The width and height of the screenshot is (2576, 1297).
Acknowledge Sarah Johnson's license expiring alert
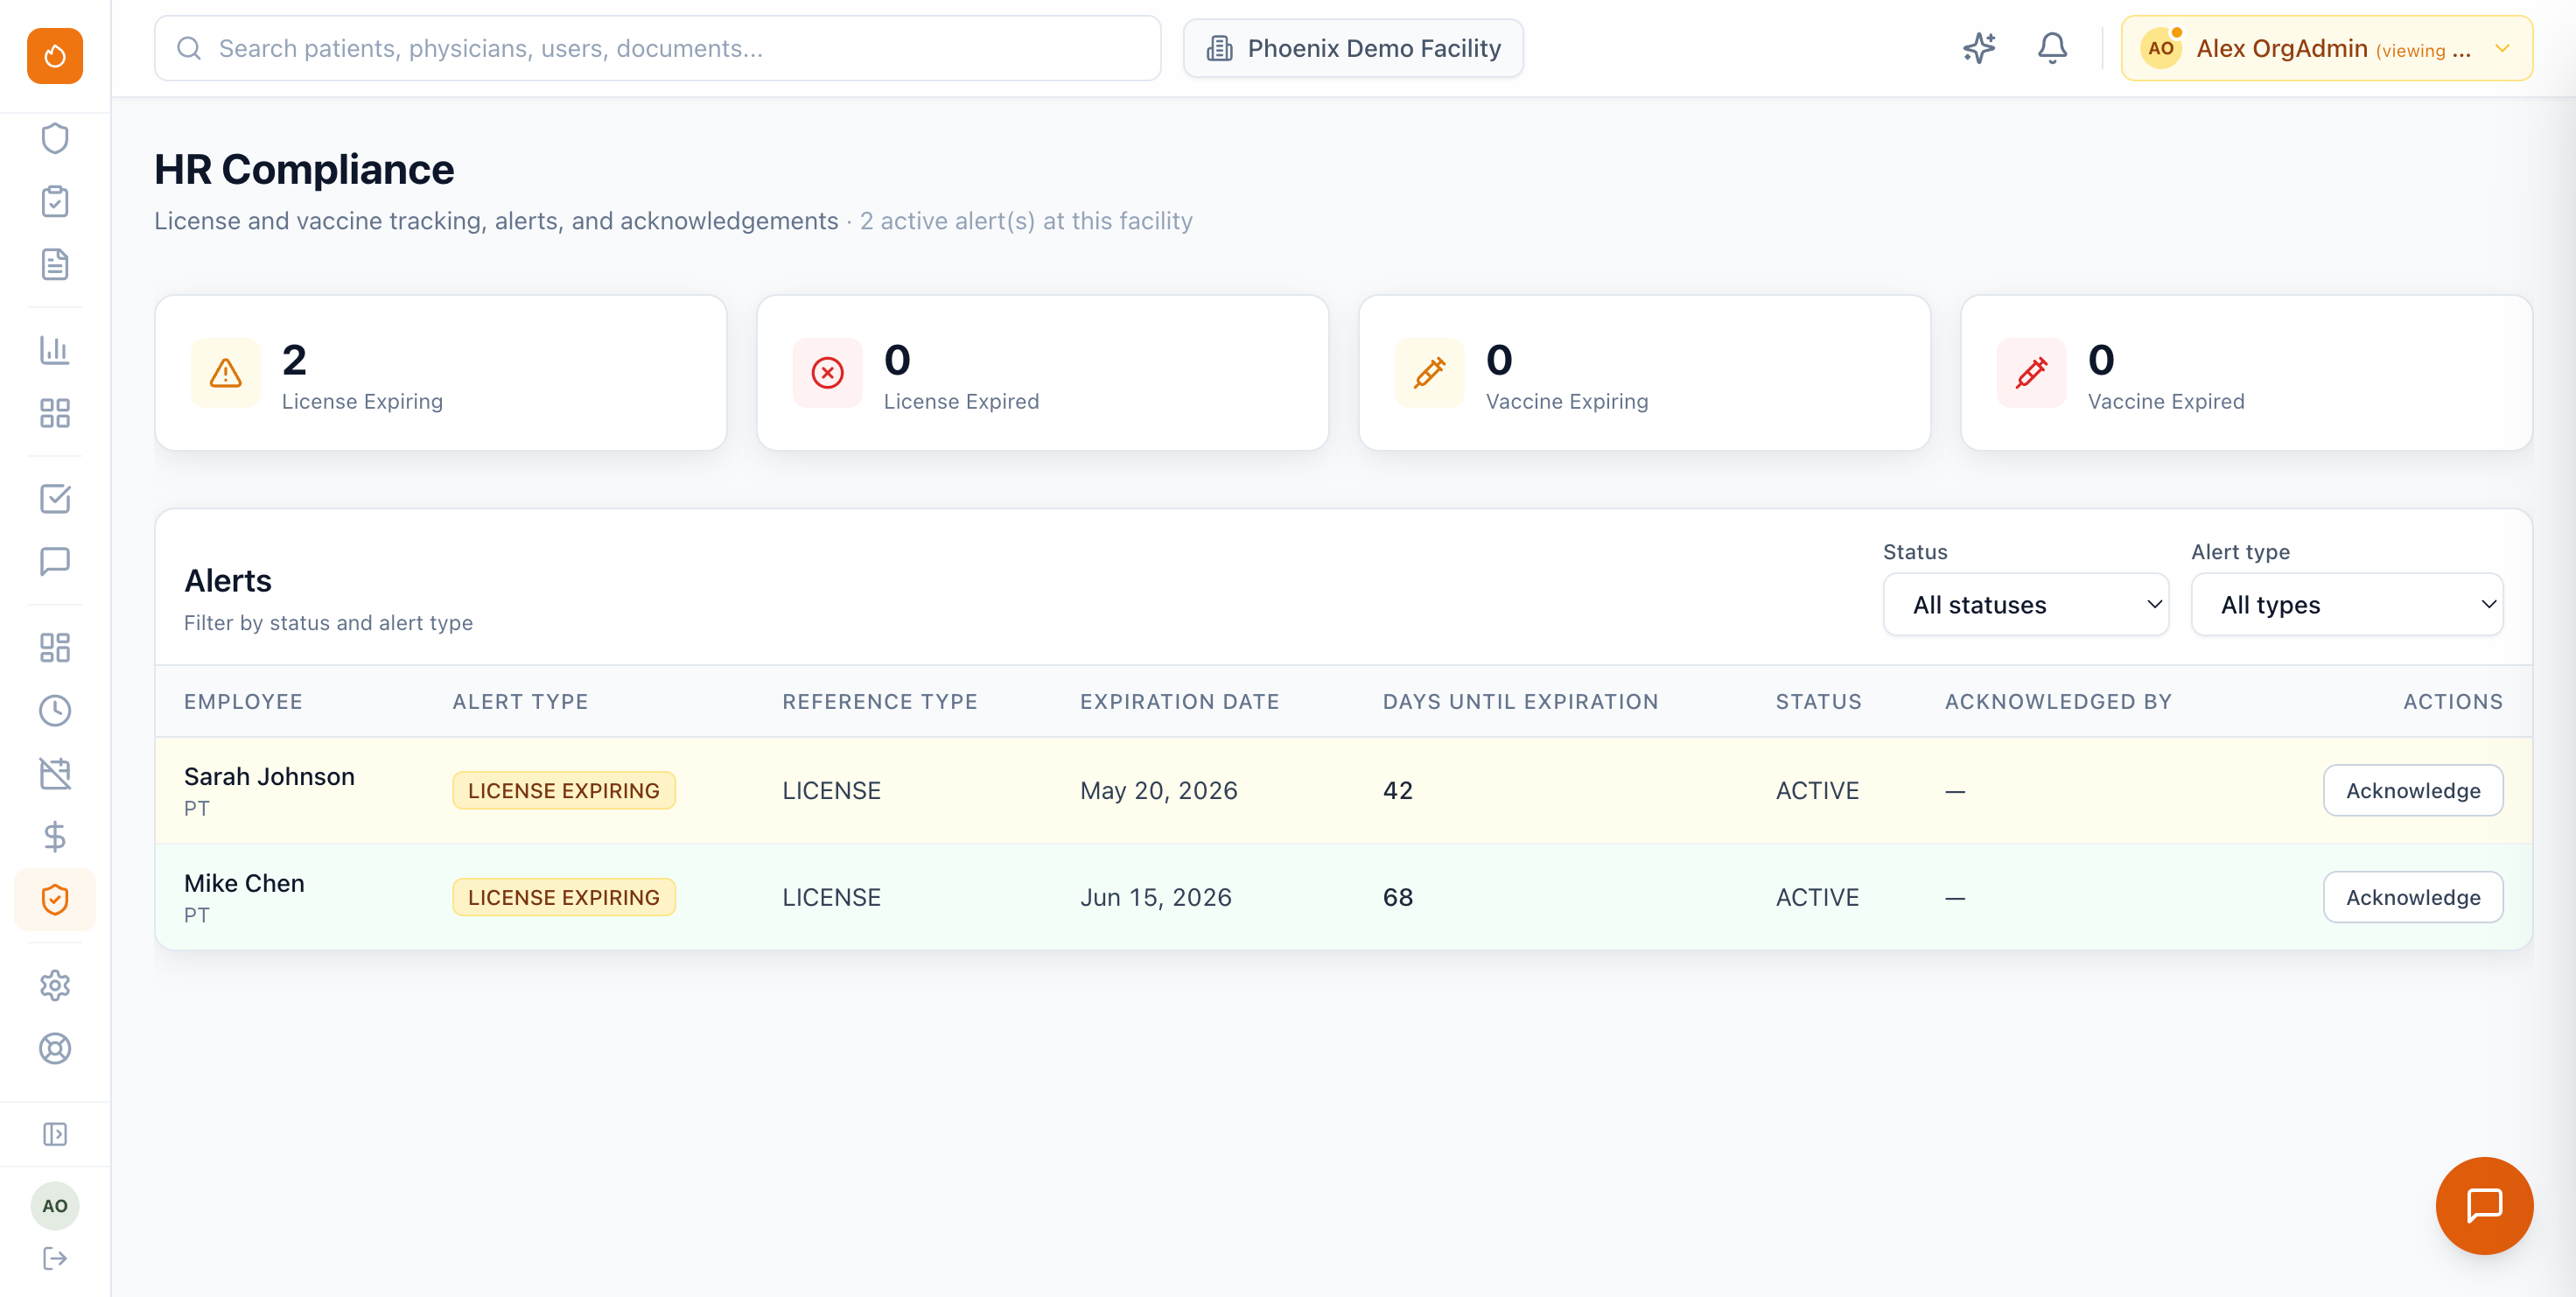click(2412, 790)
